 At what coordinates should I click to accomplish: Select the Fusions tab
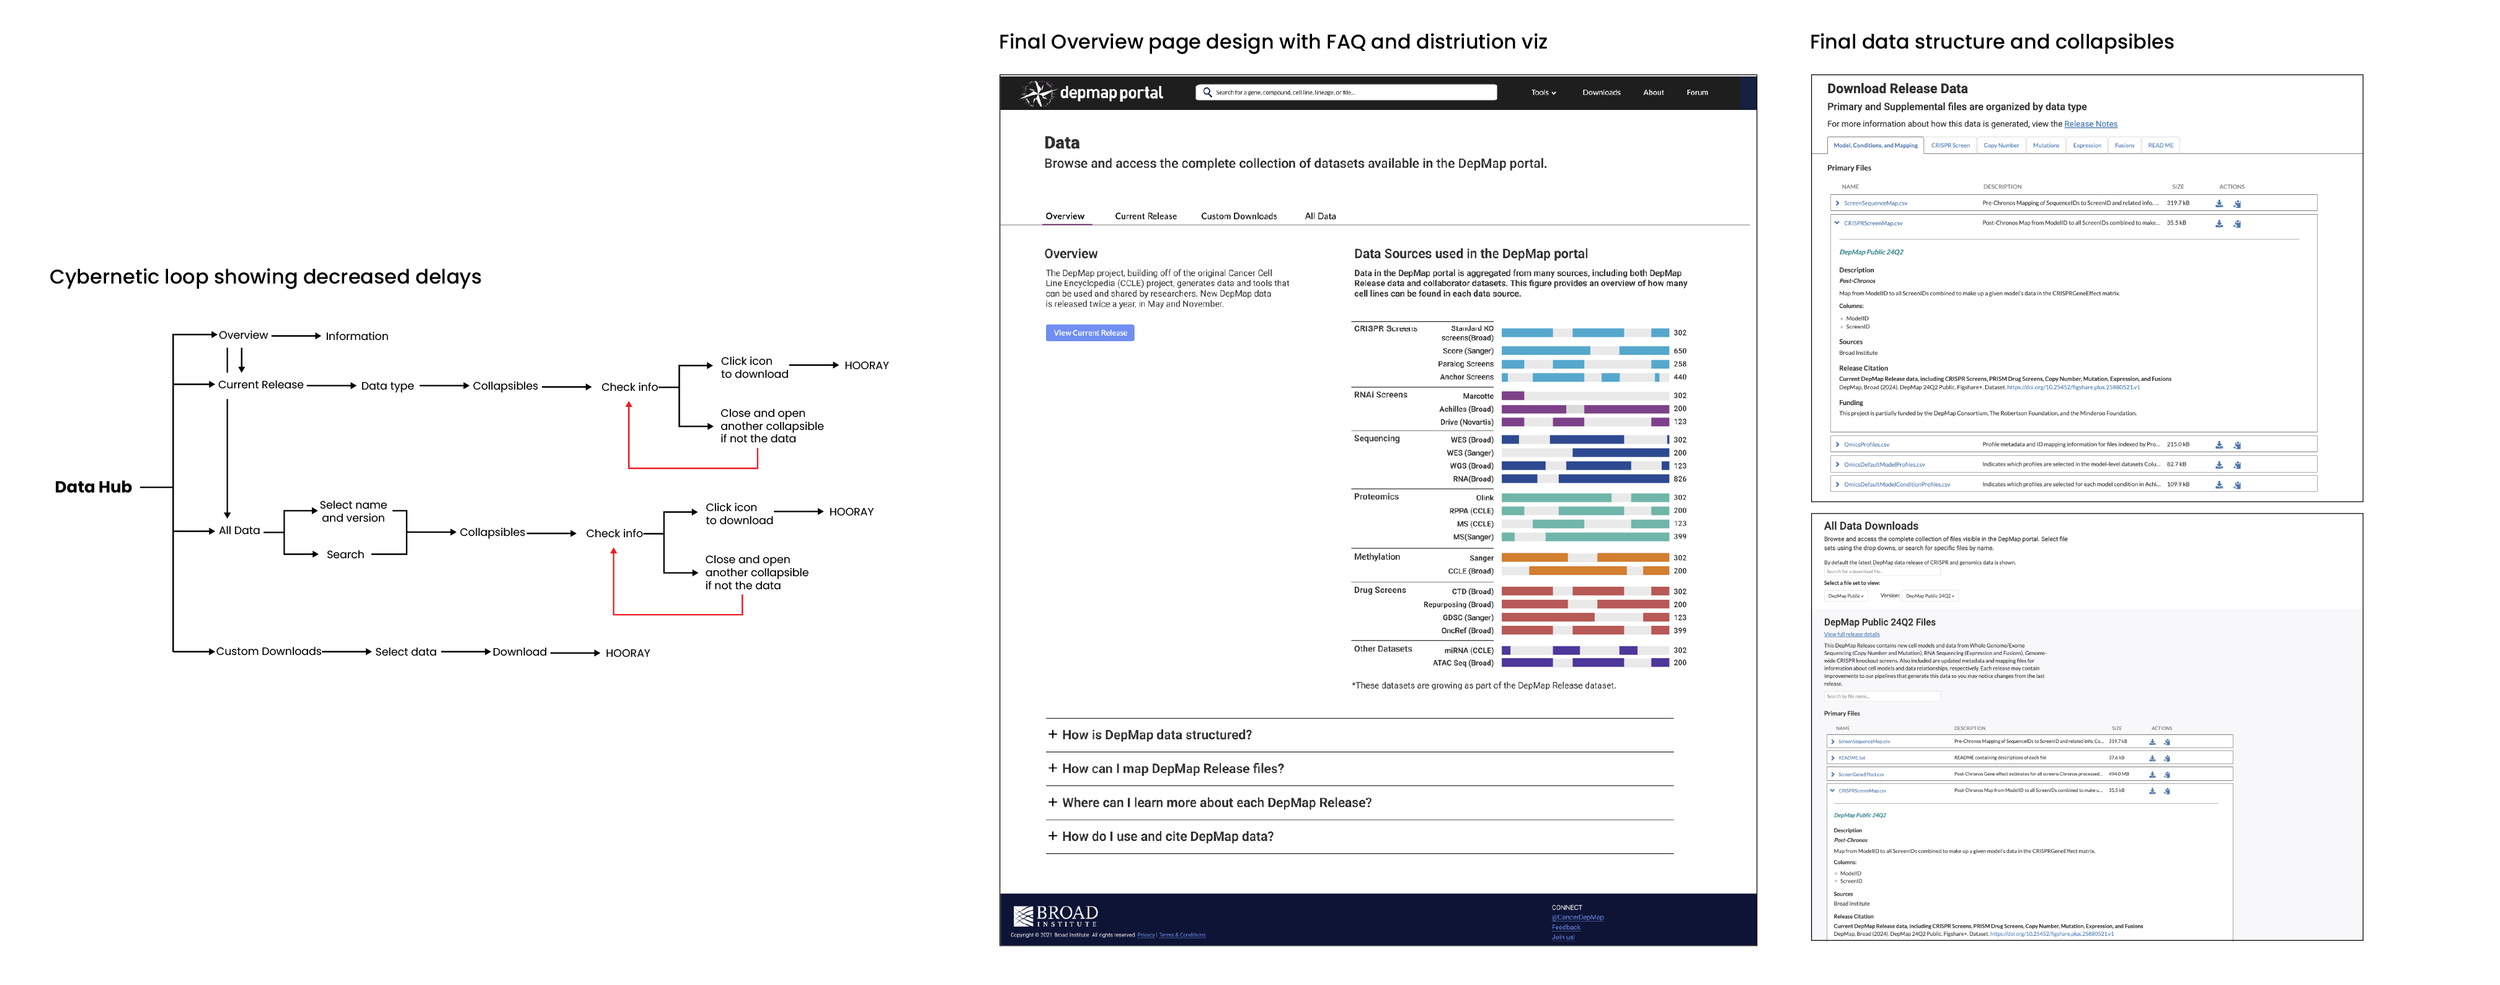pos(2125,145)
